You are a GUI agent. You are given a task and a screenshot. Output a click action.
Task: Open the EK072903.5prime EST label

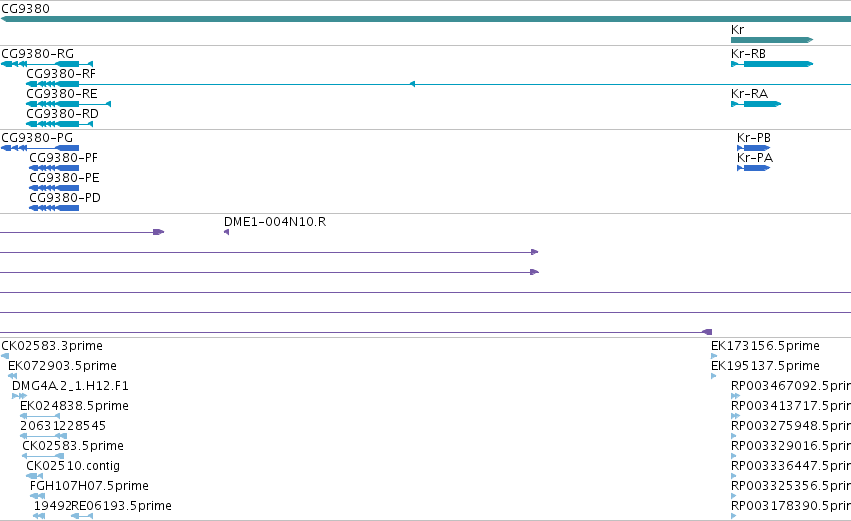click(62, 366)
